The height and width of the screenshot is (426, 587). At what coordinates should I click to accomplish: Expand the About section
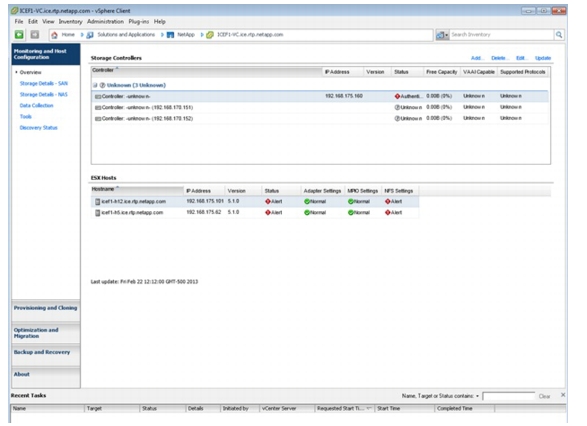(x=46, y=377)
